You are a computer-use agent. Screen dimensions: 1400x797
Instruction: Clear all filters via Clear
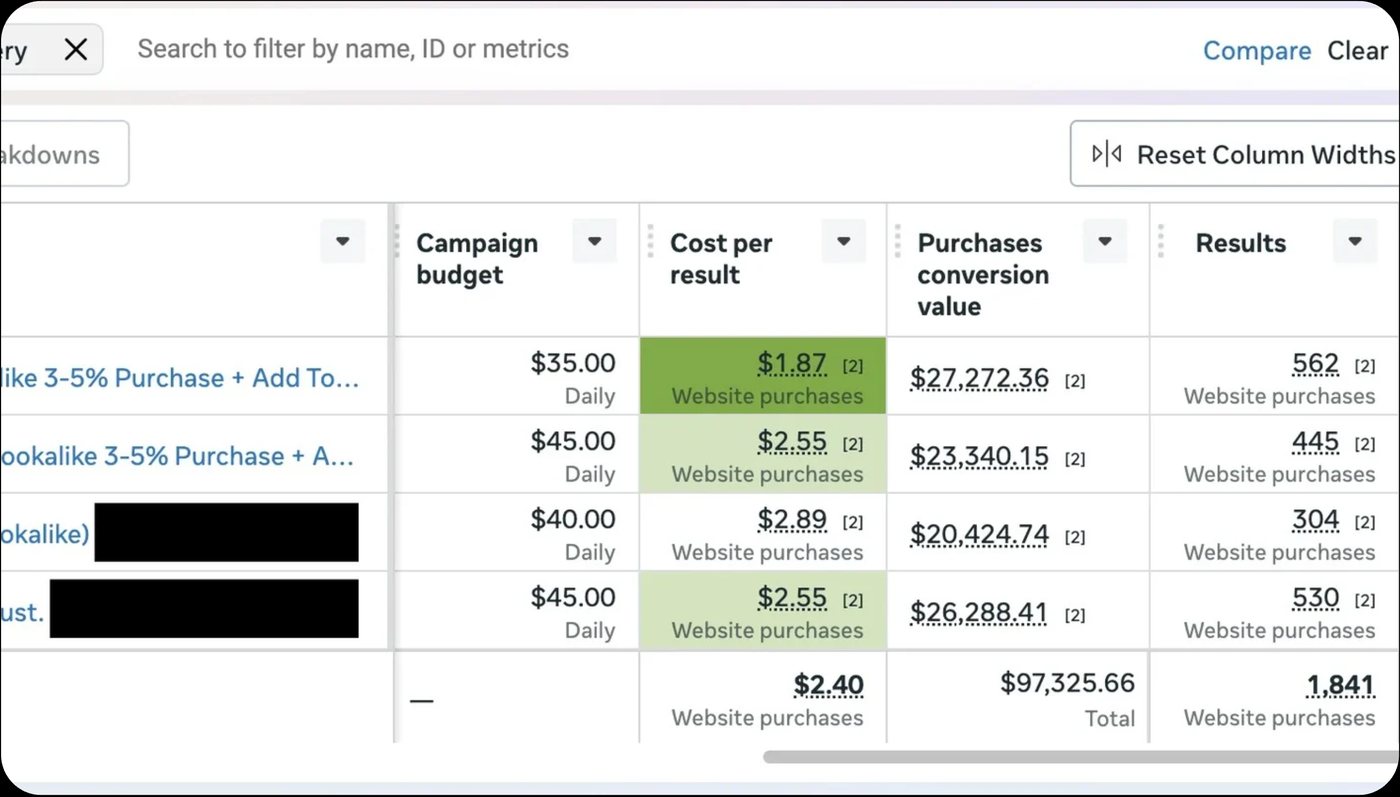click(x=1357, y=51)
